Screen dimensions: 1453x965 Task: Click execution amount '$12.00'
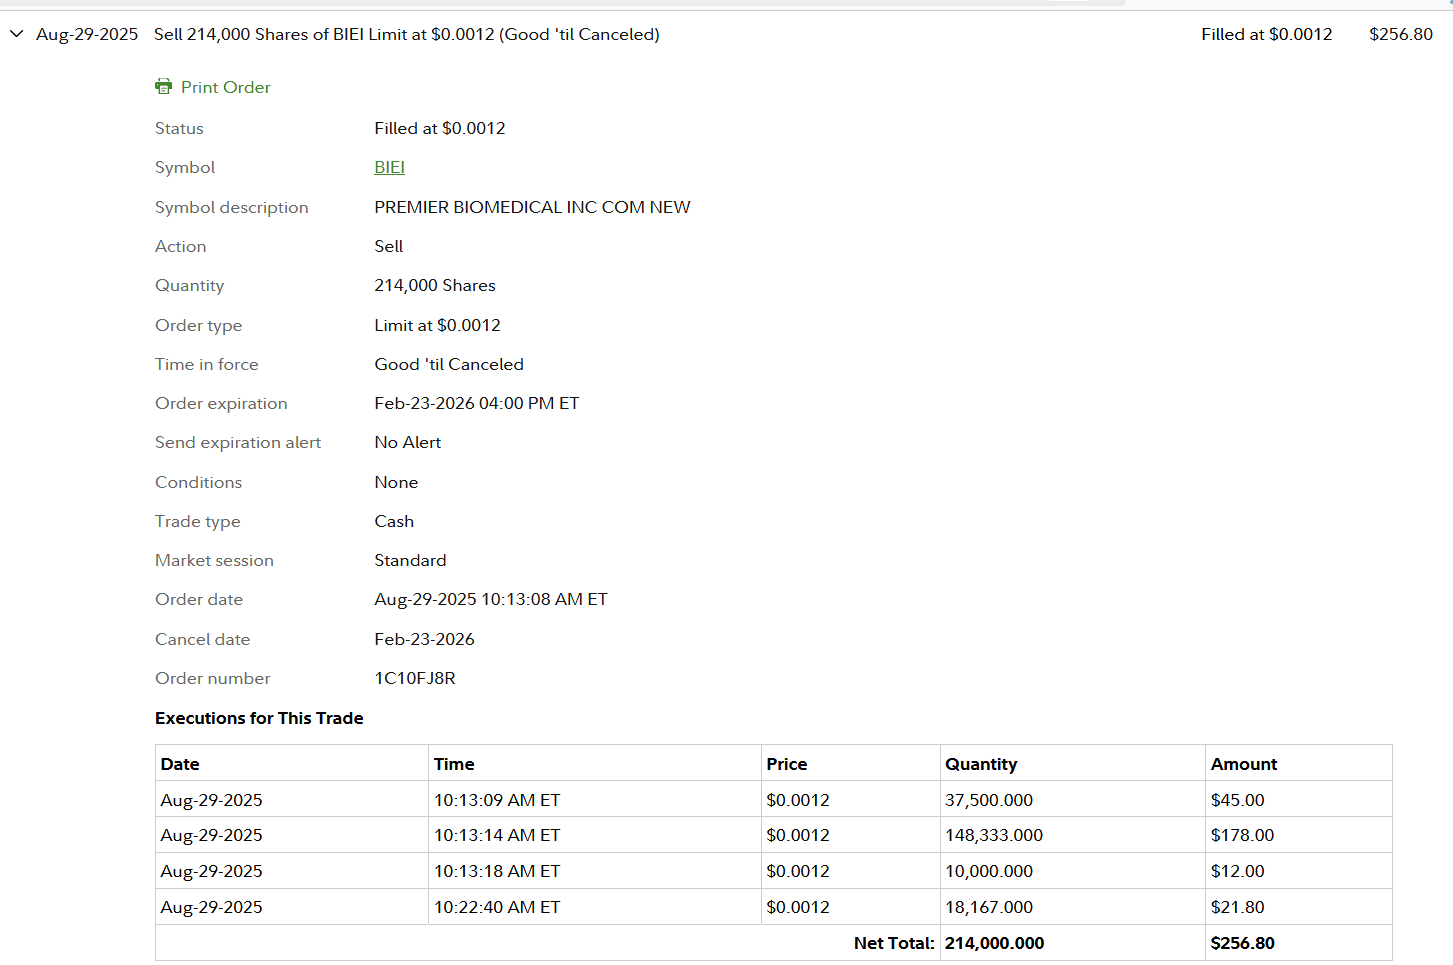tap(1238, 871)
